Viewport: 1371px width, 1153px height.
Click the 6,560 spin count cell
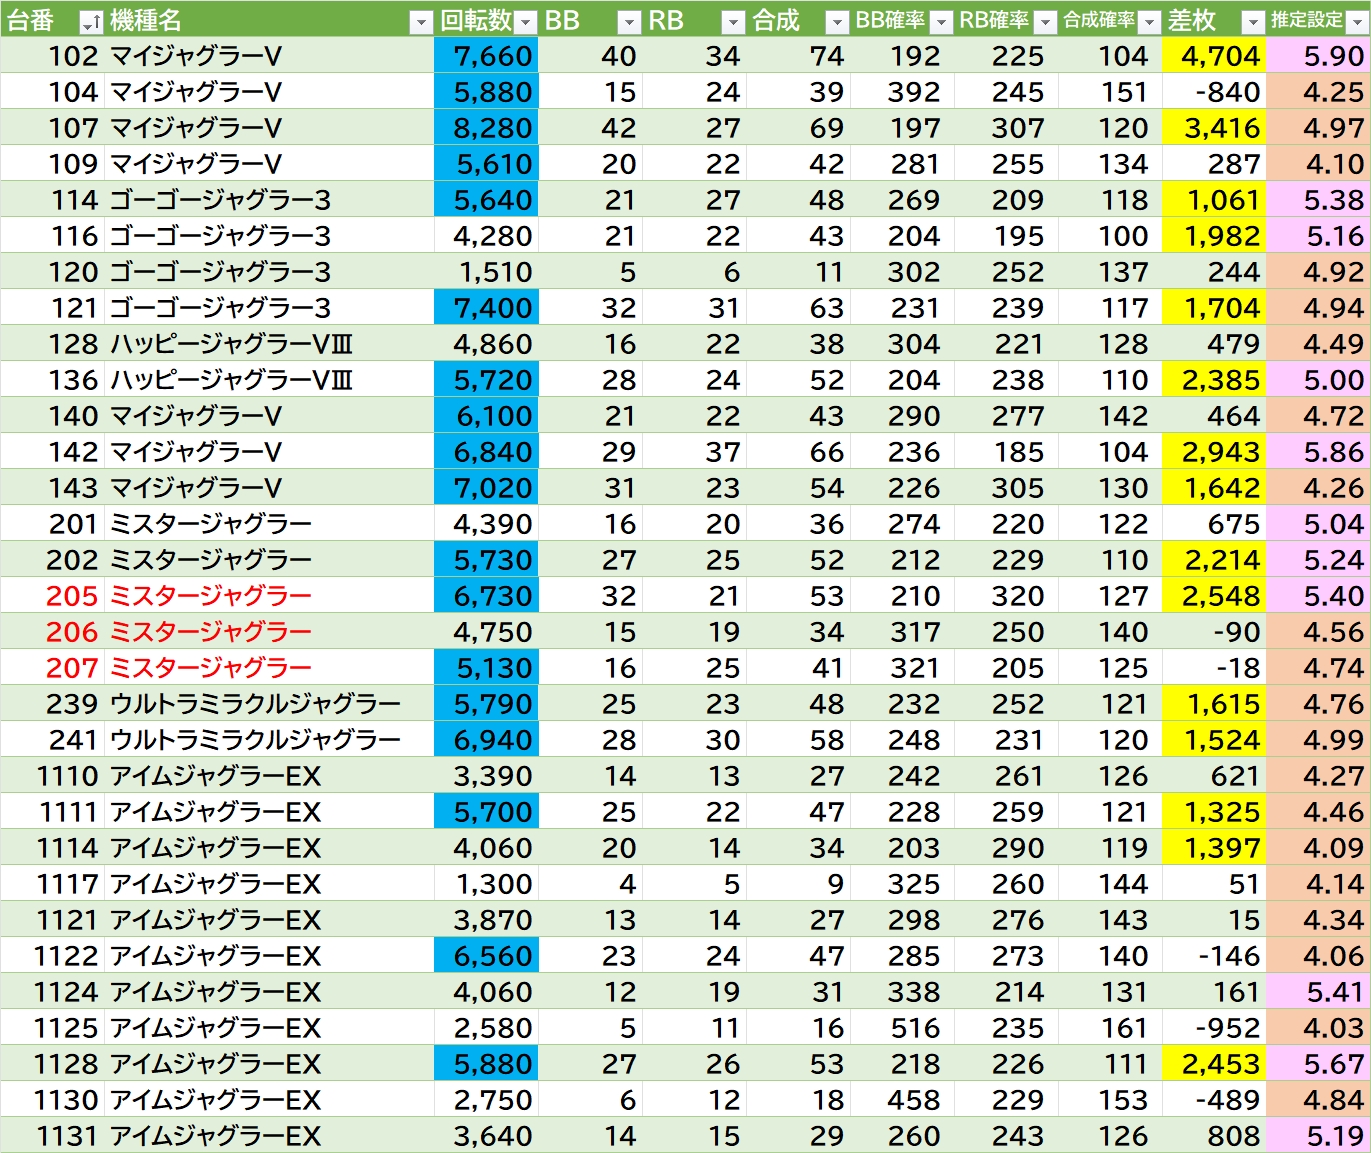tap(486, 956)
